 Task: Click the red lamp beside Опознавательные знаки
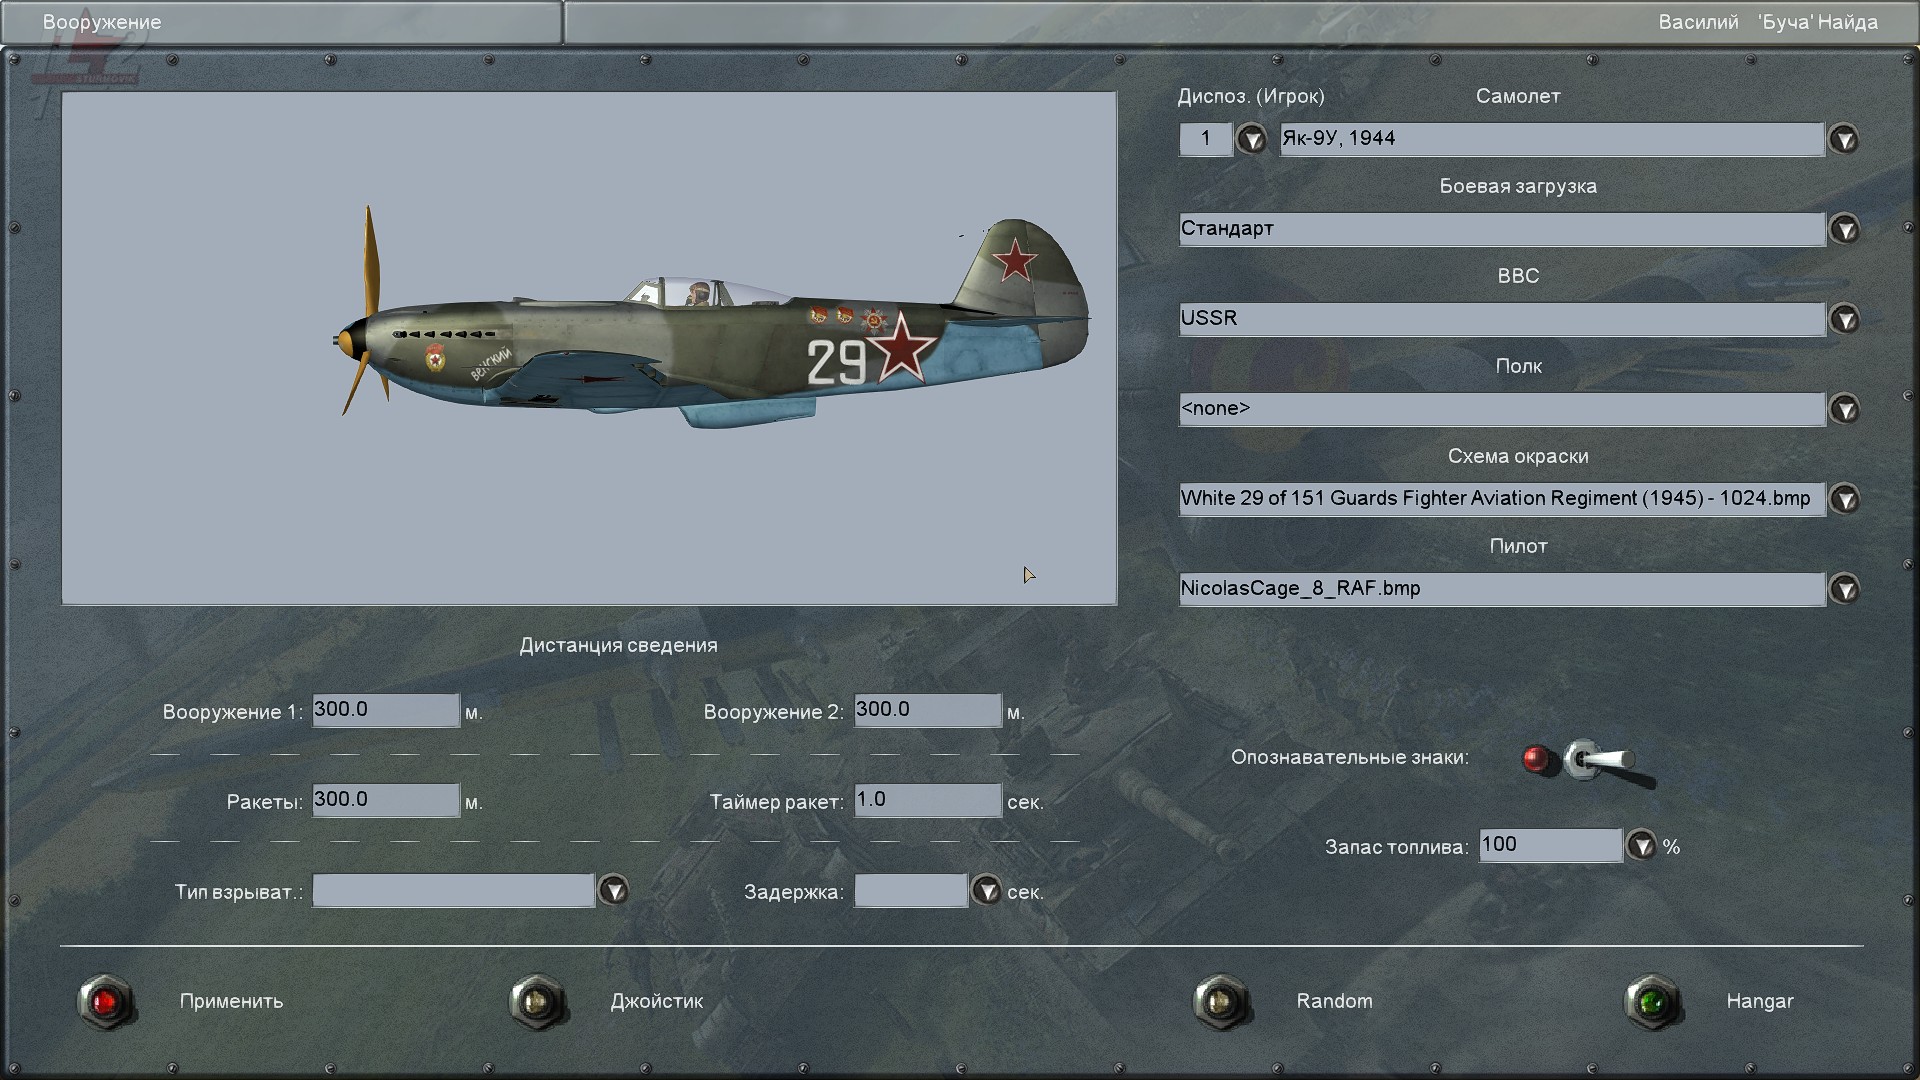1535,759
